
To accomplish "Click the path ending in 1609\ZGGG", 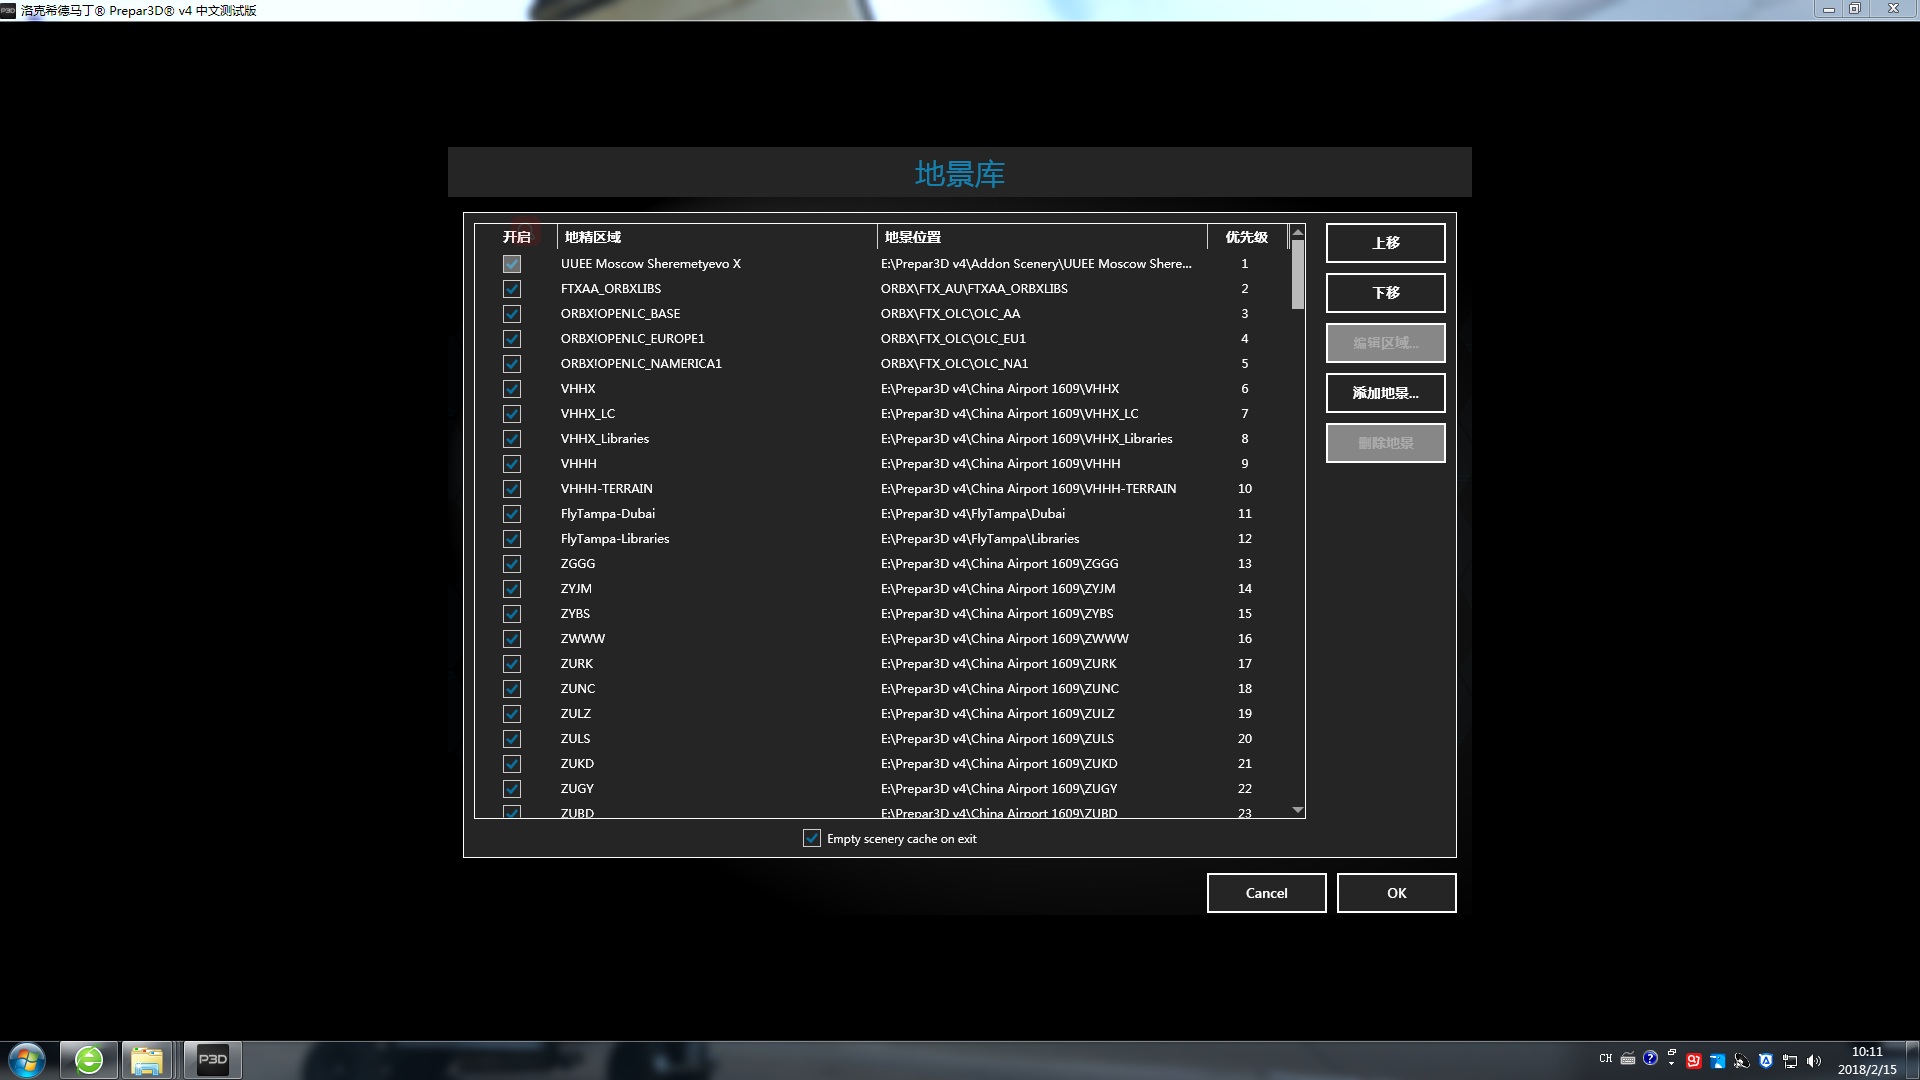I will pos(1000,564).
